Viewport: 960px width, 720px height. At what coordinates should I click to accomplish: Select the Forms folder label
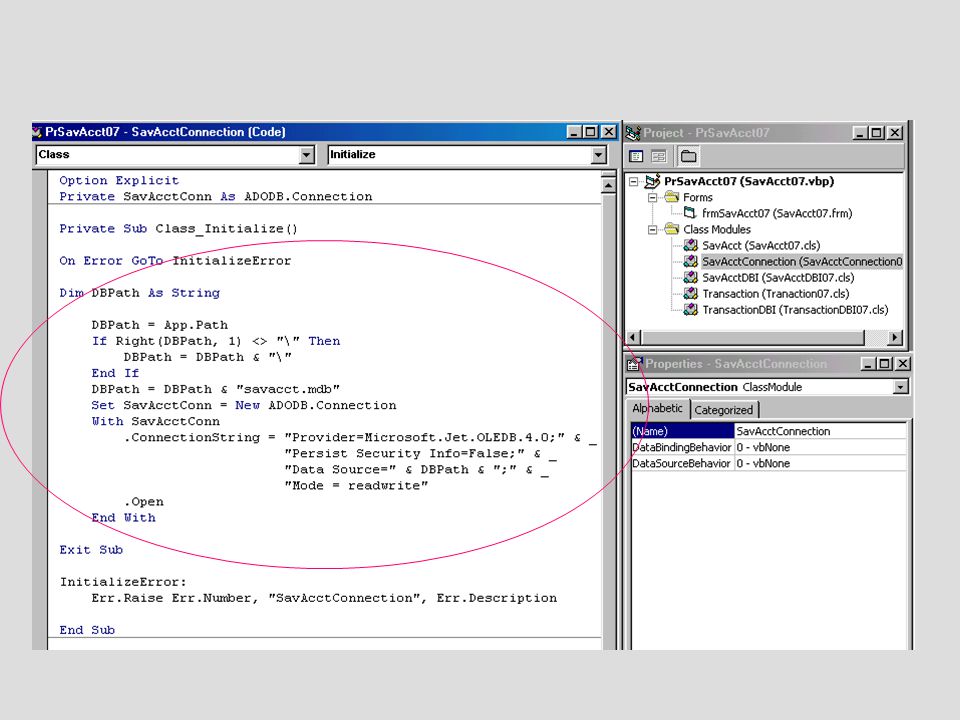pos(698,197)
